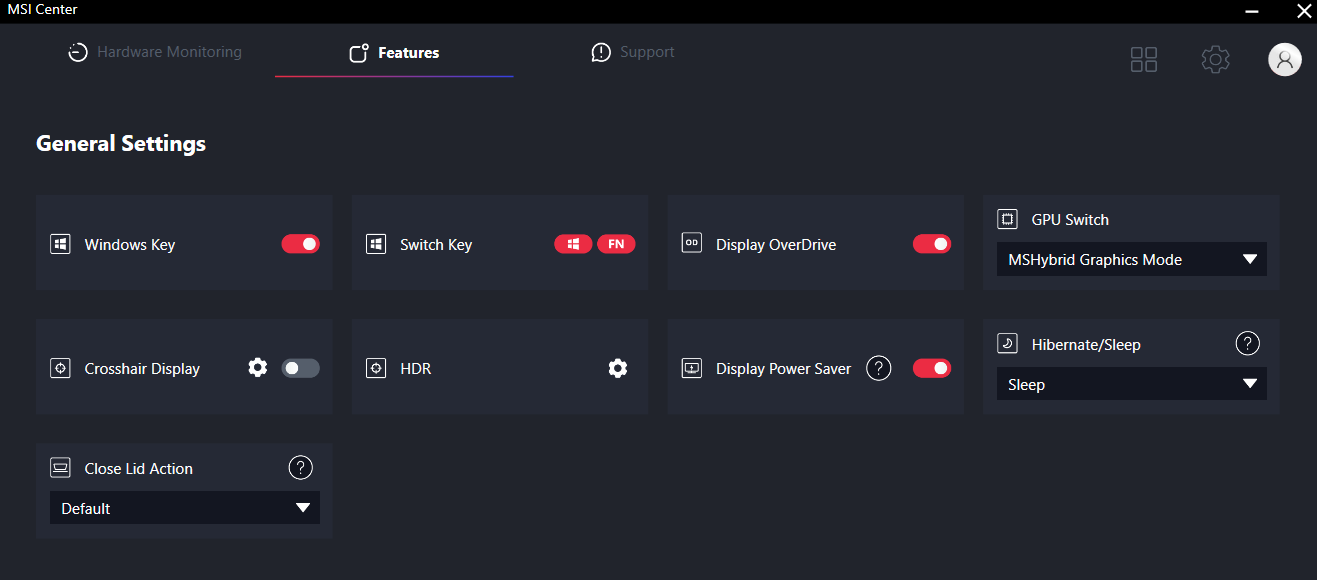This screenshot has width=1317, height=580.
Task: Click the FN Switch Key button
Action: coord(616,244)
